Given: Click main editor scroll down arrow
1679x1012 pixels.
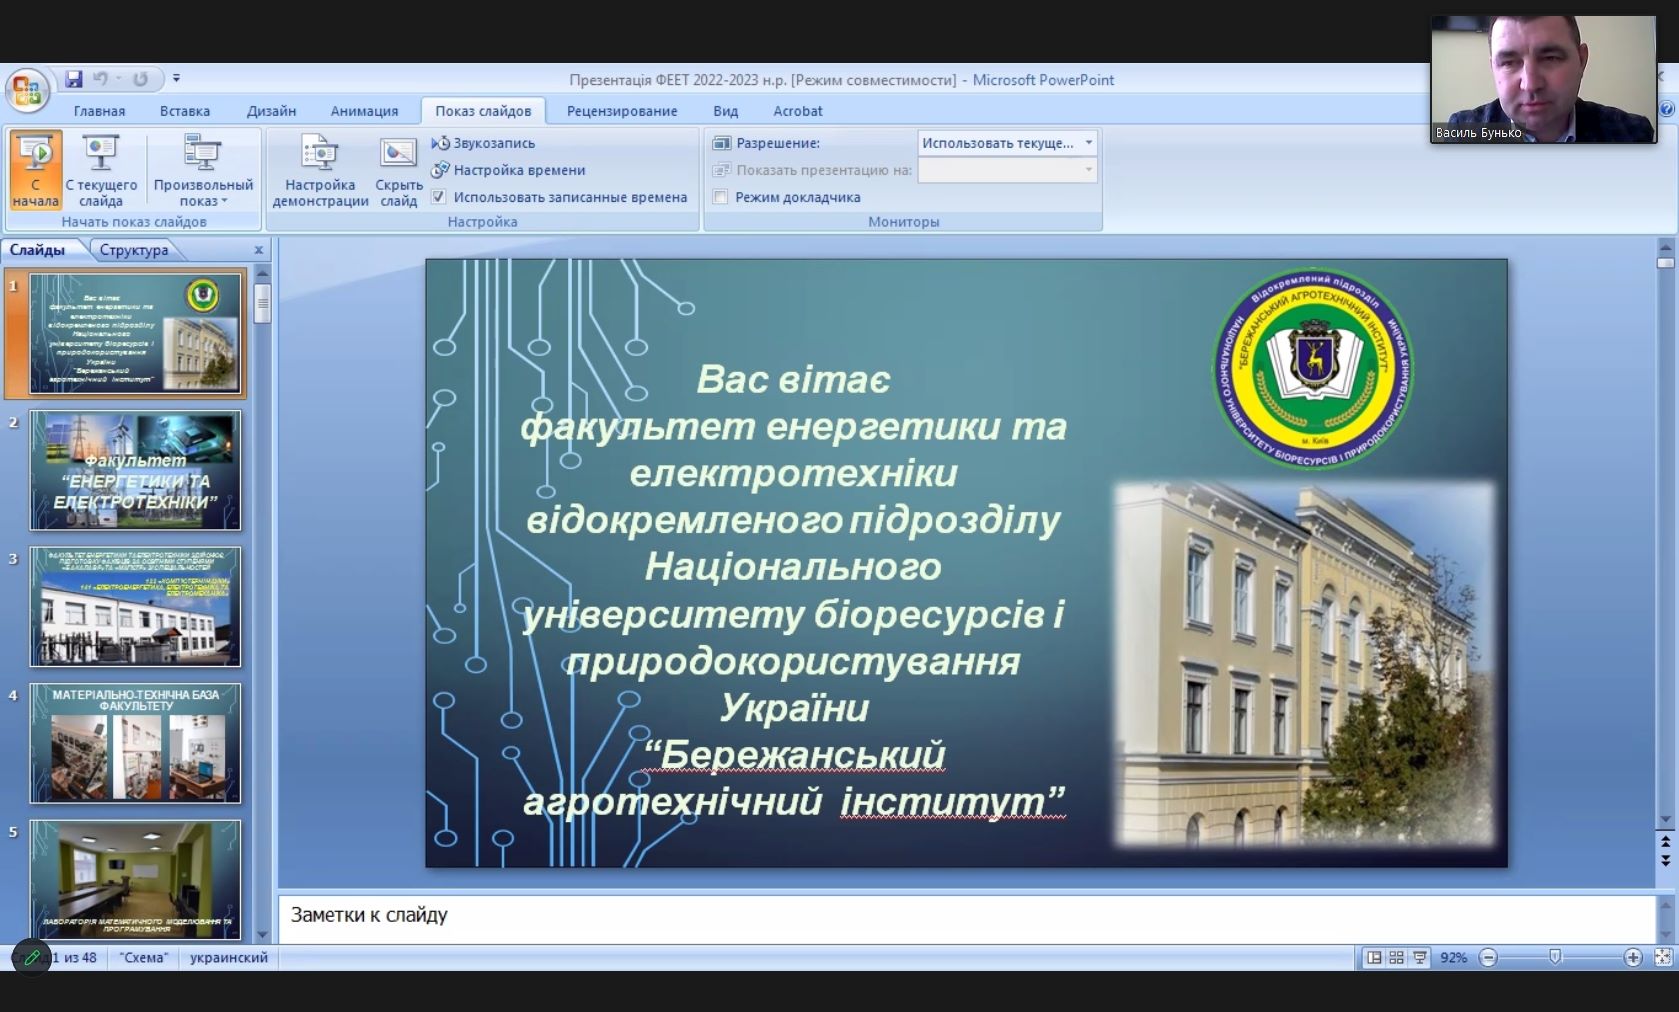Looking at the screenshot, I should 1665,820.
